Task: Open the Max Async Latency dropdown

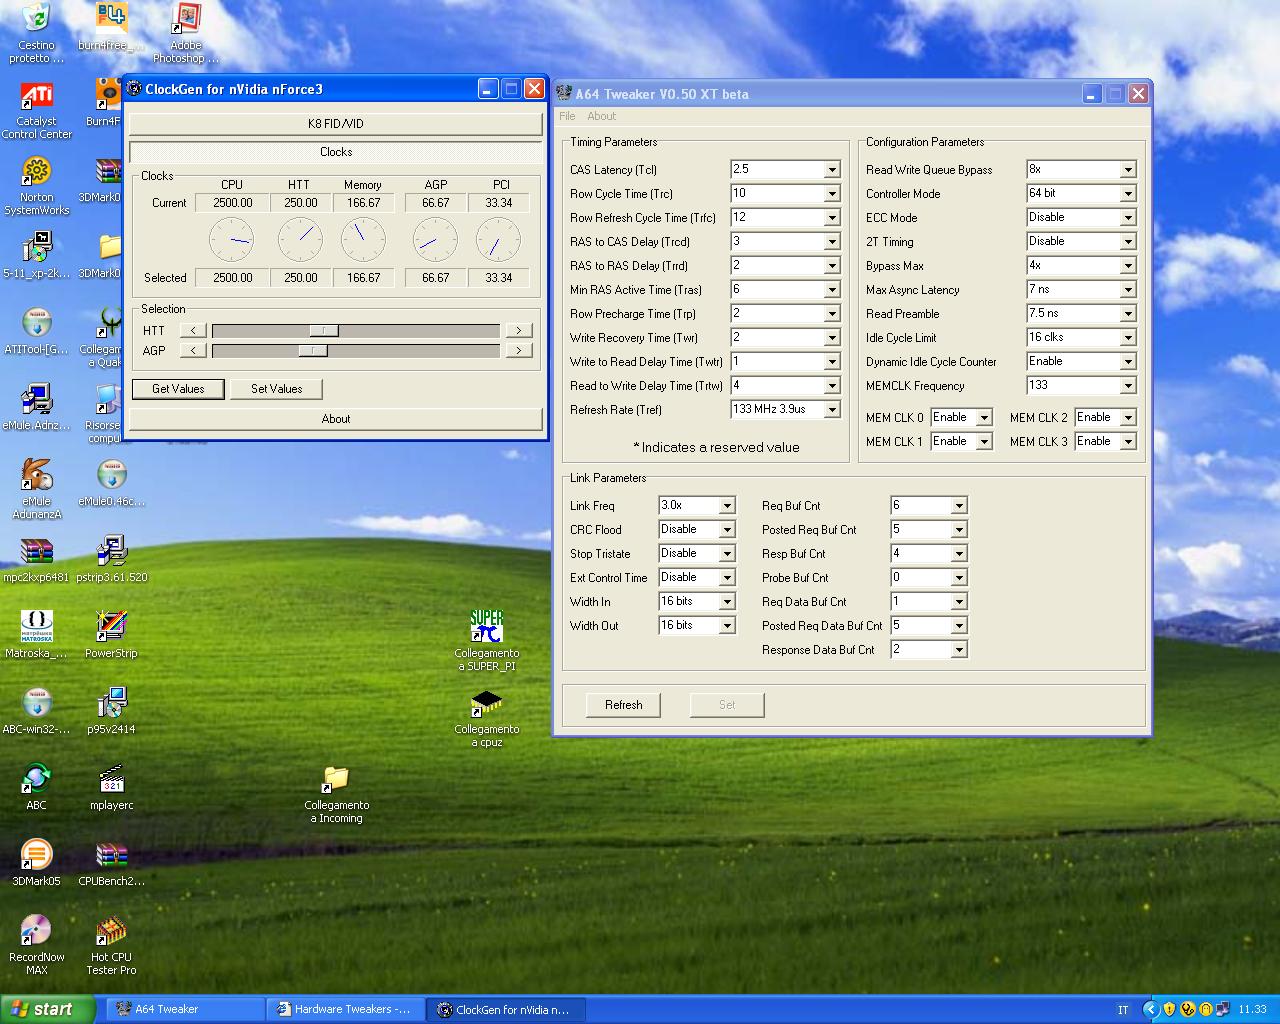Action: pyautogui.click(x=1128, y=290)
